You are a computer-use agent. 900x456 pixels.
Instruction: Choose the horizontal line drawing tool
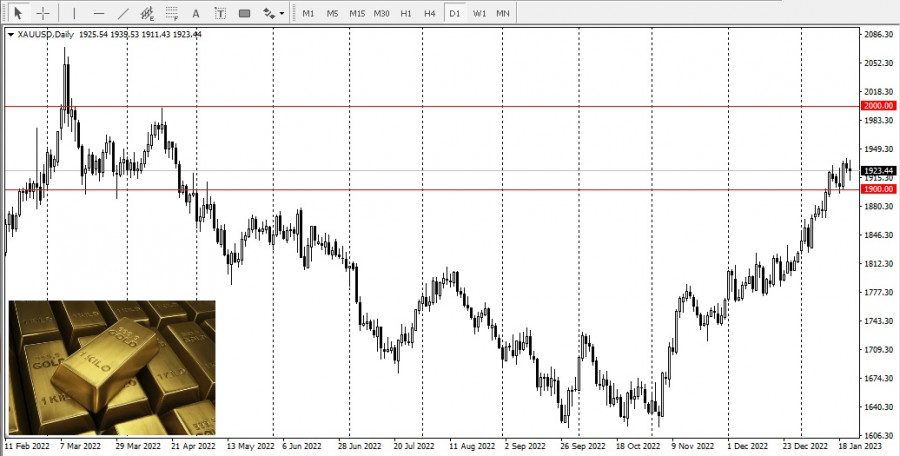pos(99,13)
